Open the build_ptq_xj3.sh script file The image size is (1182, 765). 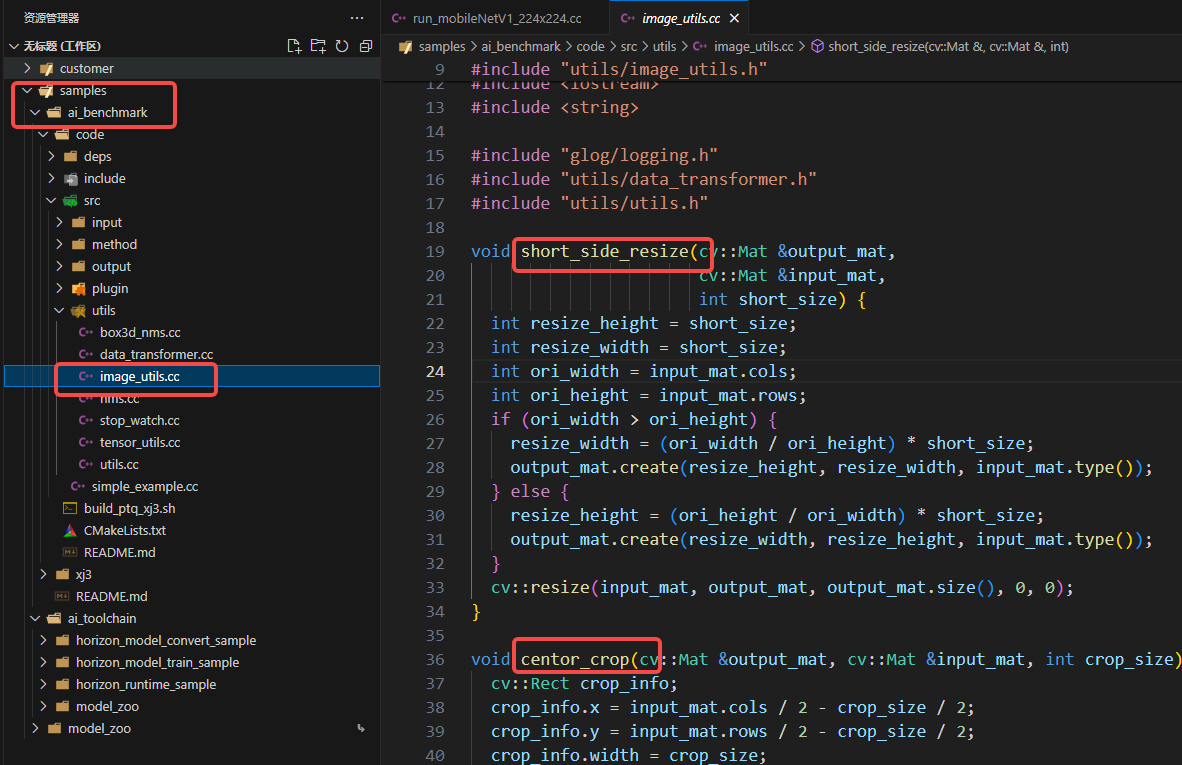[129, 508]
